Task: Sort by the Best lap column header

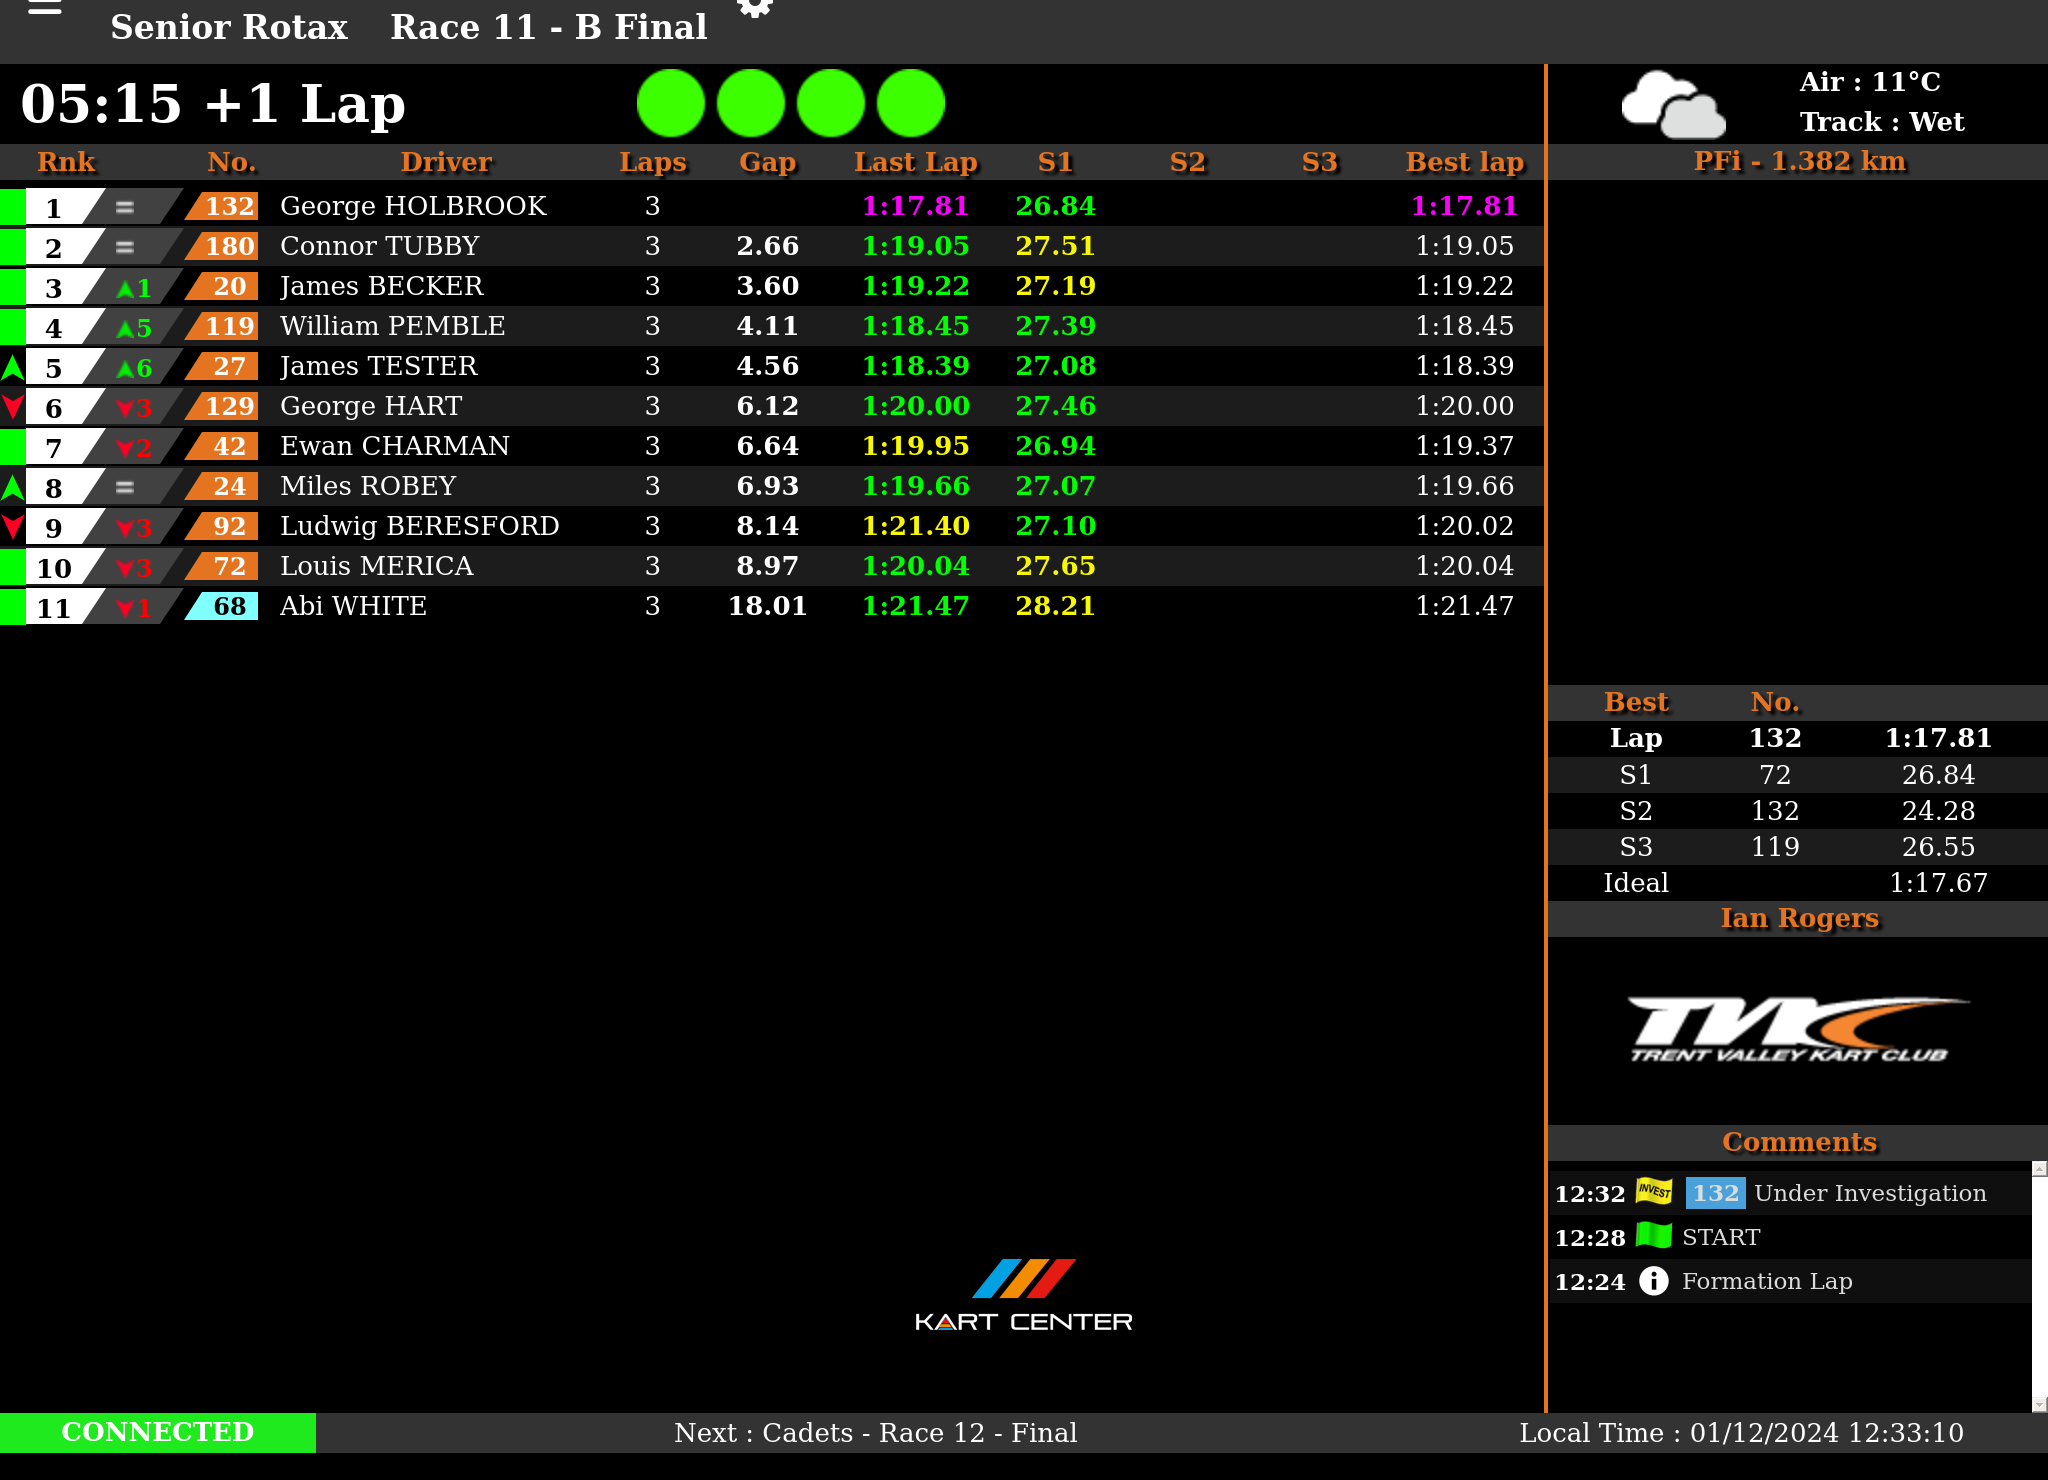Action: (x=1464, y=162)
